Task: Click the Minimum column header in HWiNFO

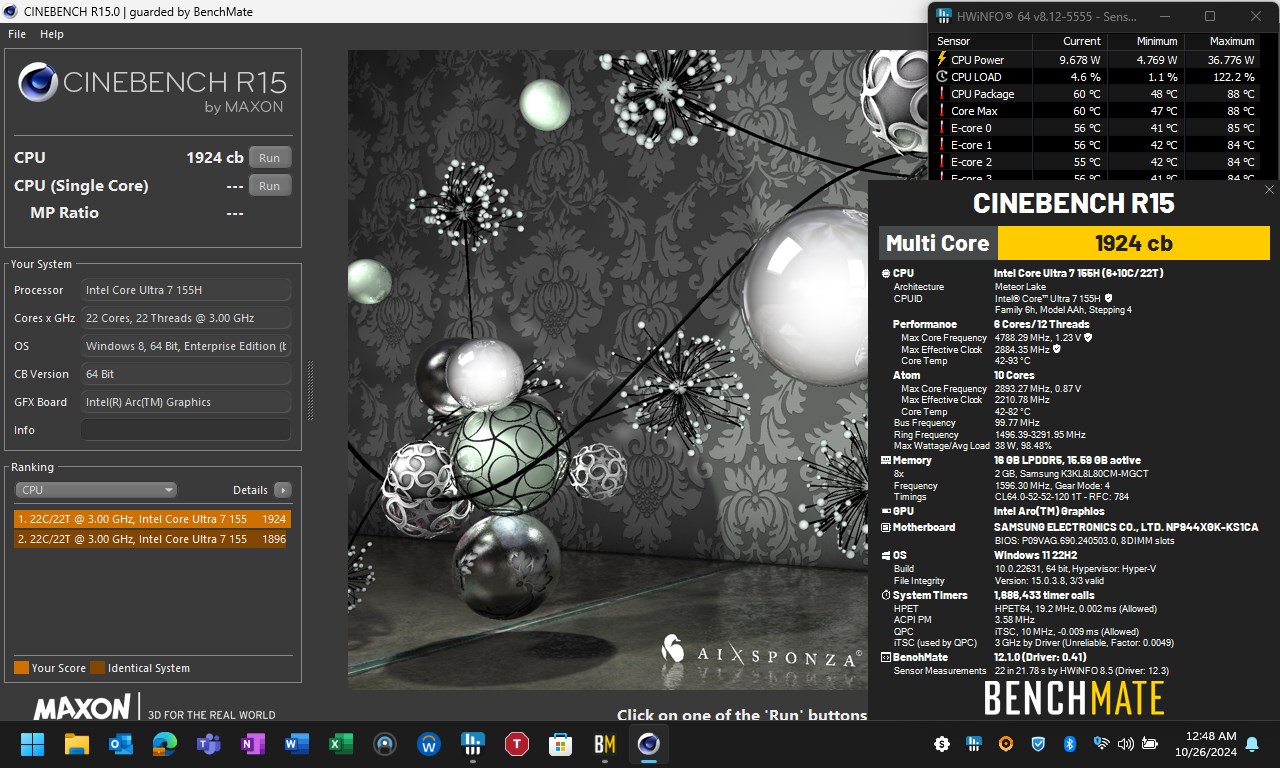Action: pos(1146,41)
